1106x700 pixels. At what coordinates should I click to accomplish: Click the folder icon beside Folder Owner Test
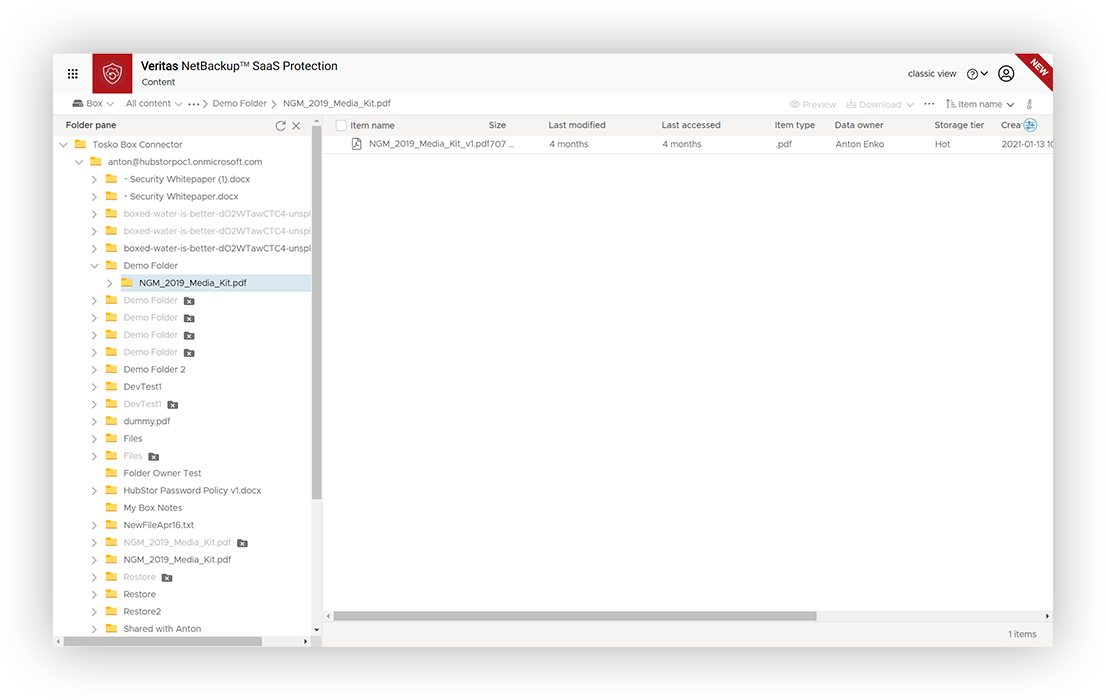pyautogui.click(x=111, y=473)
